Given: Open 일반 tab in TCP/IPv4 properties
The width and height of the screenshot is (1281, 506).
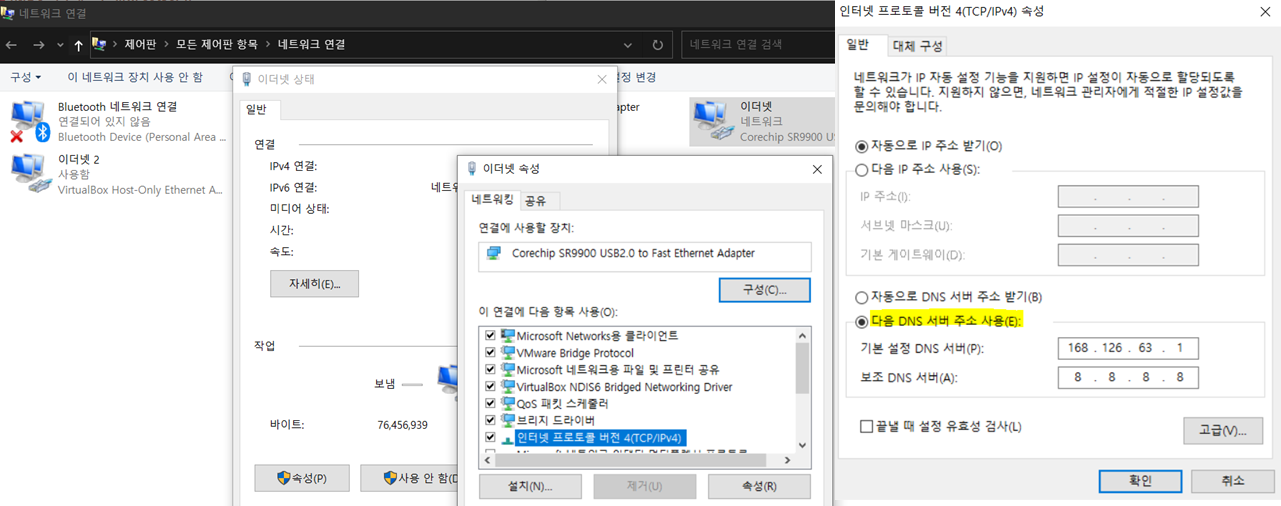Looking at the screenshot, I should tap(859, 44).
